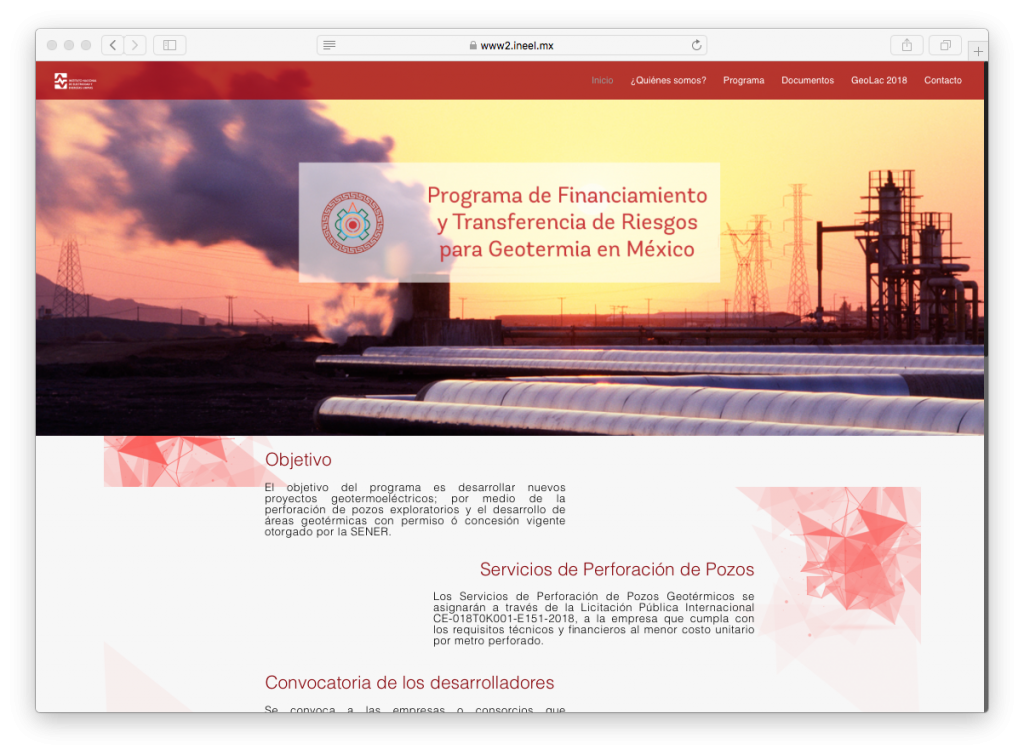1024x755 pixels.
Task: Go to the Programa section
Action: (743, 81)
